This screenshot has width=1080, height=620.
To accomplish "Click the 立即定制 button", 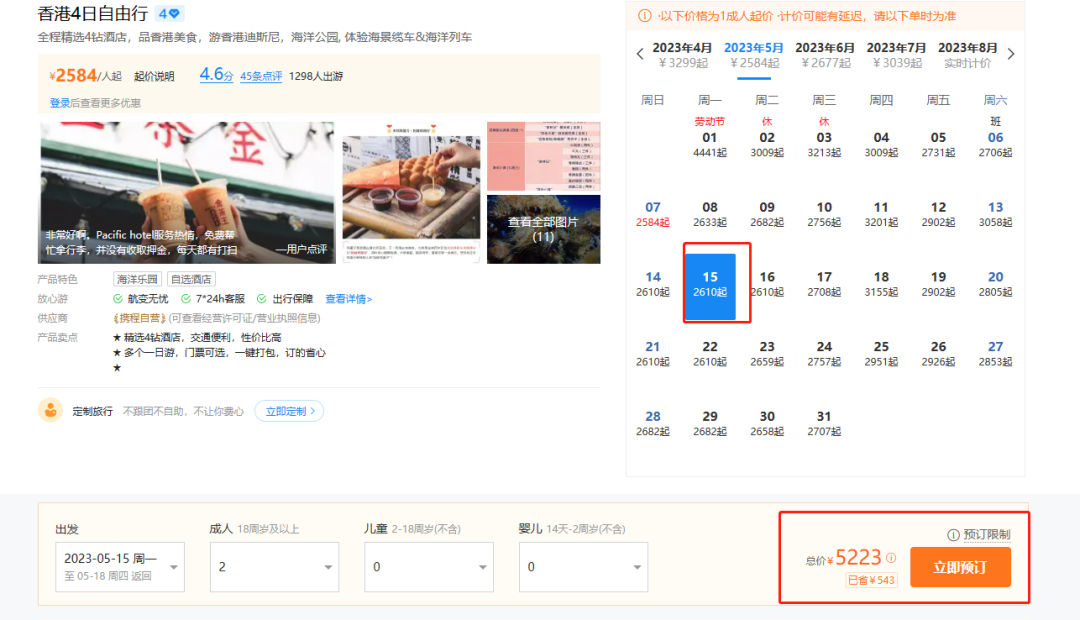I will click(x=288, y=411).
